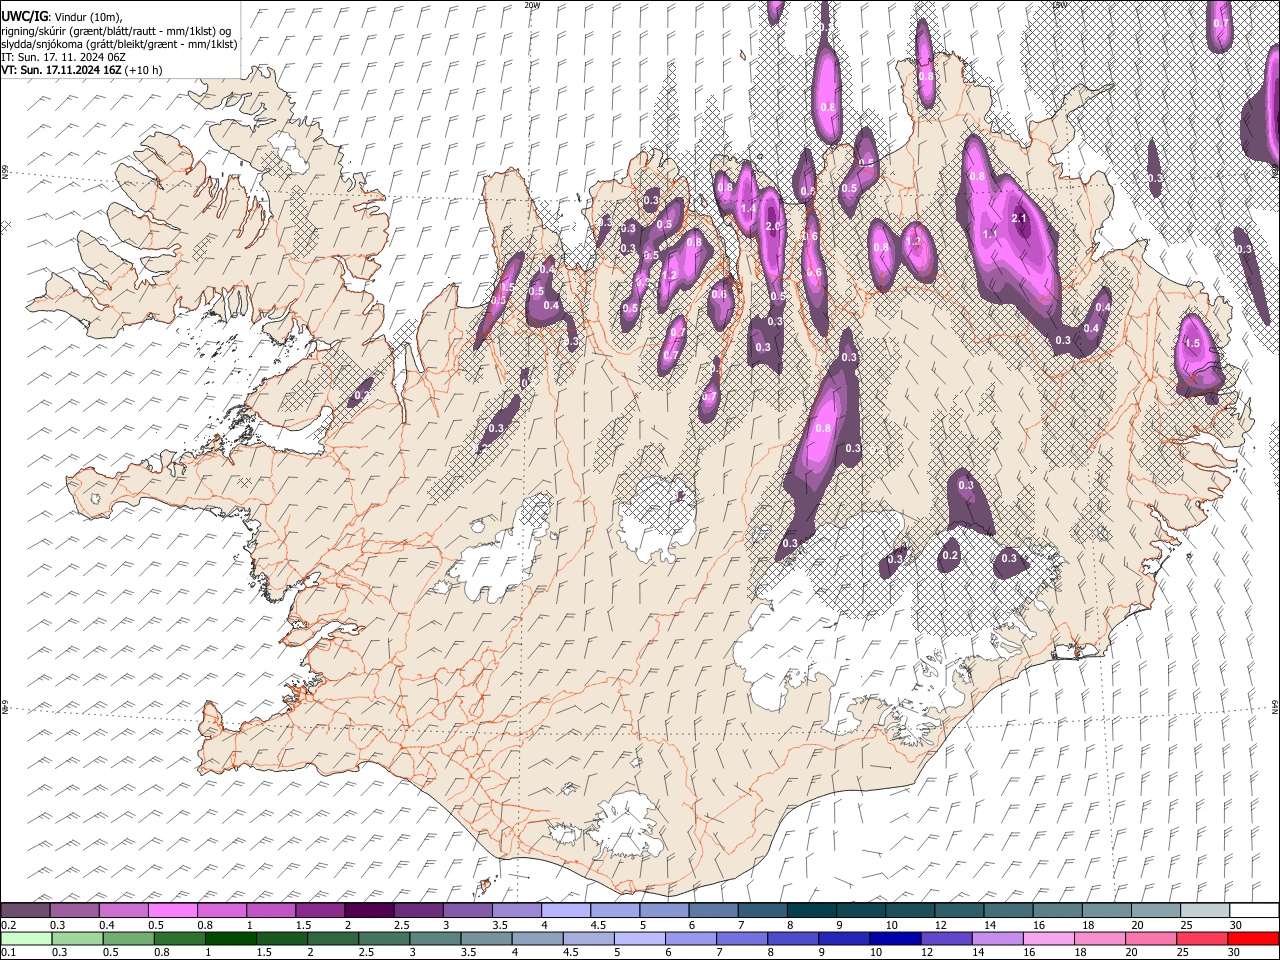
Task: Pick the white swatch after 30 in the upper legend row
Action: [x=1253, y=910]
